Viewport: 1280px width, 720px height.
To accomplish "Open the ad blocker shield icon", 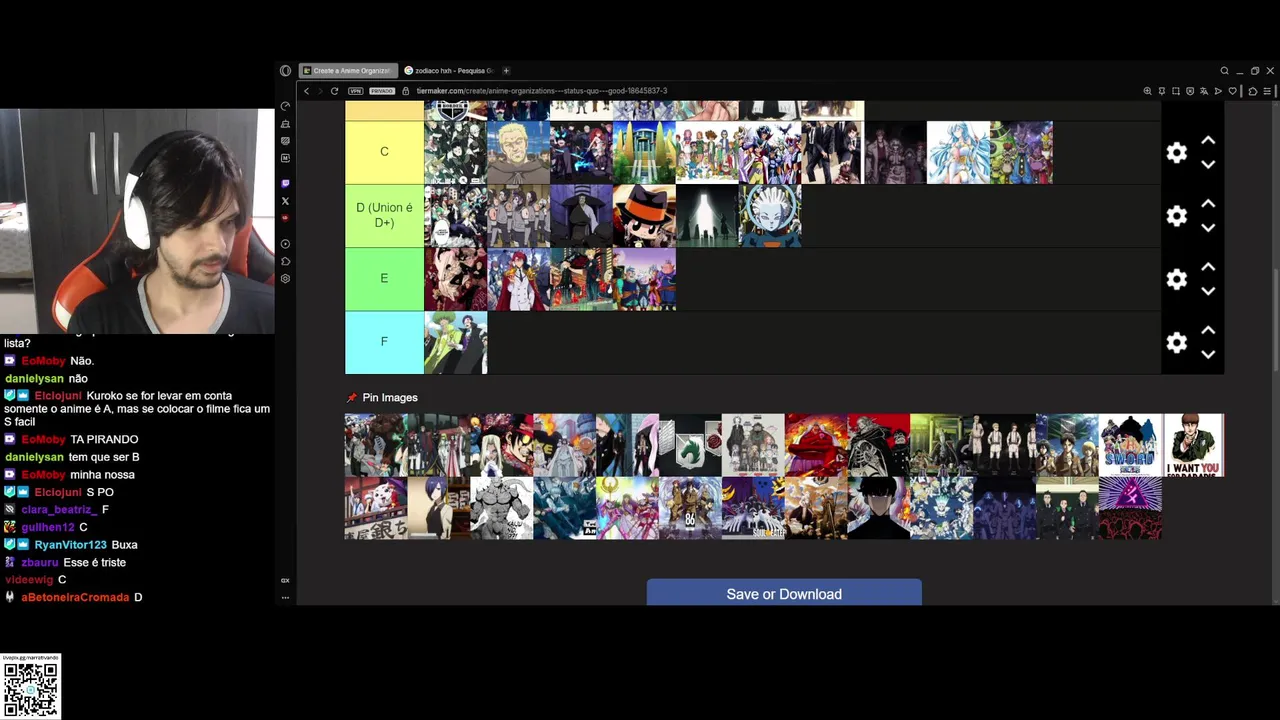I will (x=1190, y=91).
